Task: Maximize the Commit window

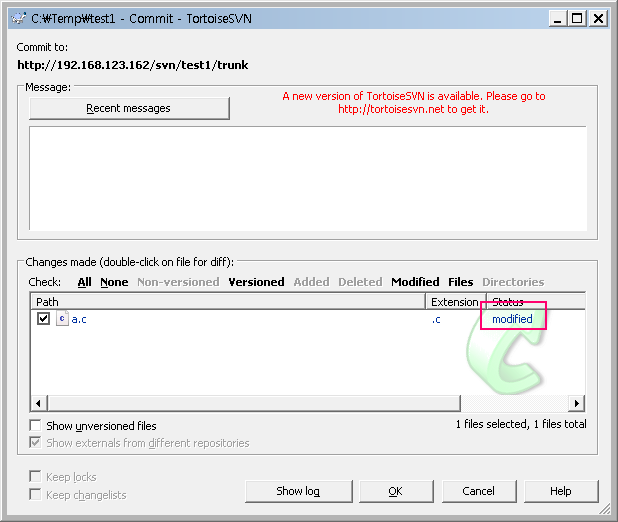Action: coord(577,19)
